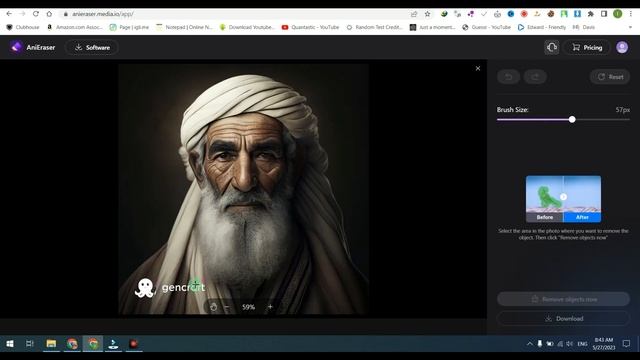
Task: Bookmark this page with the star
Action: coord(427,14)
